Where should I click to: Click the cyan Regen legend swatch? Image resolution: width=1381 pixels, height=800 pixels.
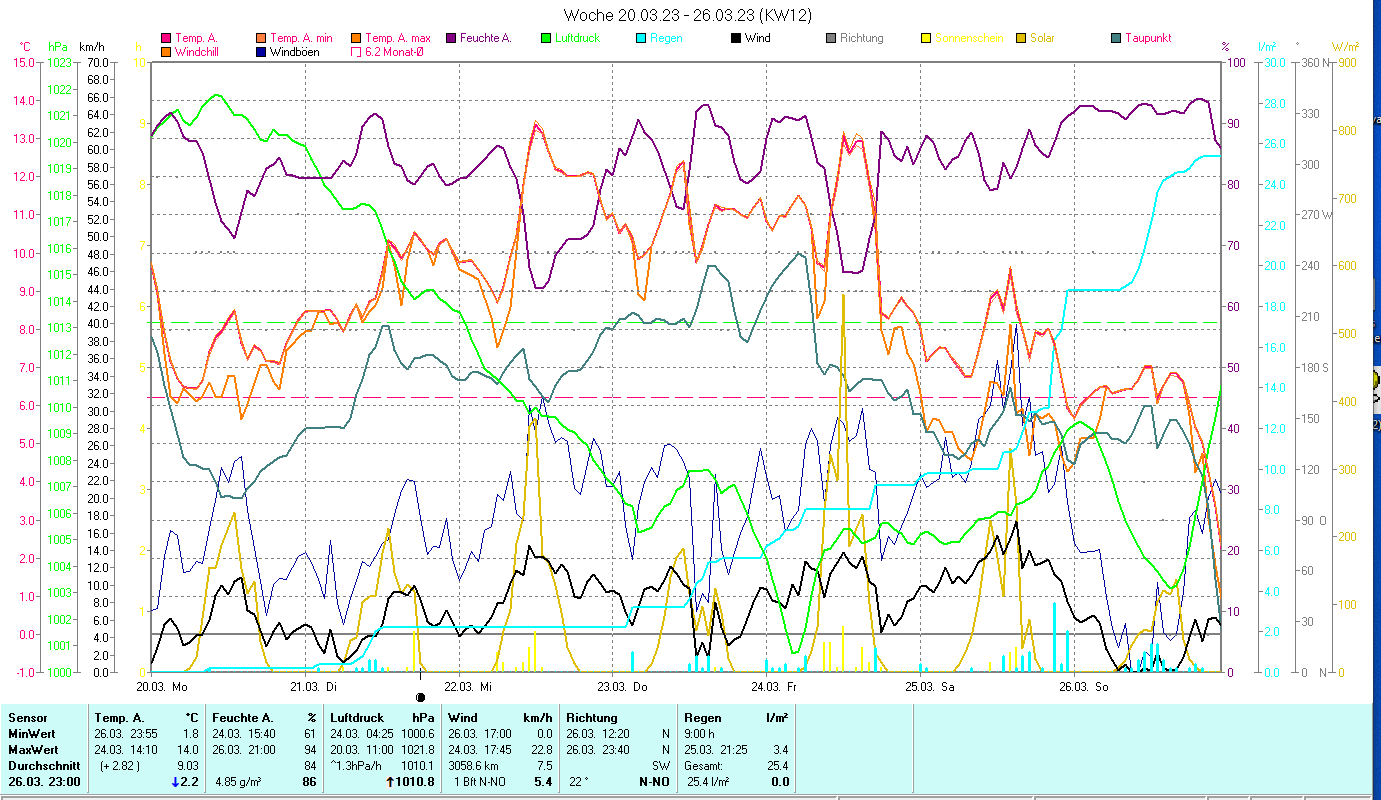(640, 39)
